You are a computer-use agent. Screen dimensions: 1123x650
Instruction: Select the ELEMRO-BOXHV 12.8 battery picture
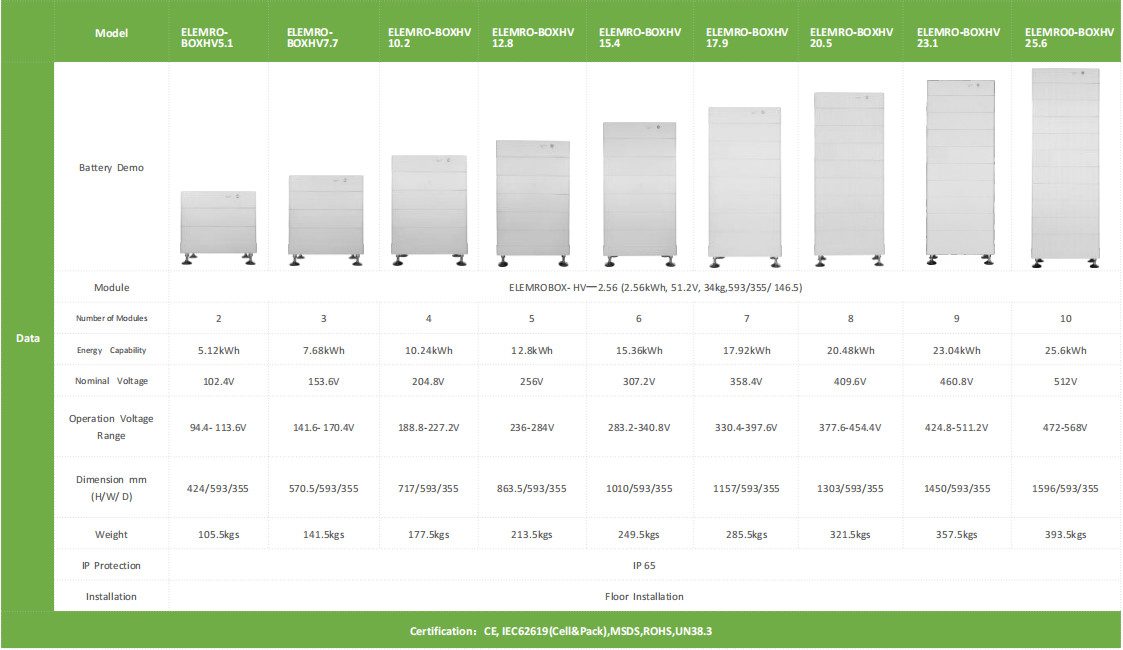click(x=532, y=202)
